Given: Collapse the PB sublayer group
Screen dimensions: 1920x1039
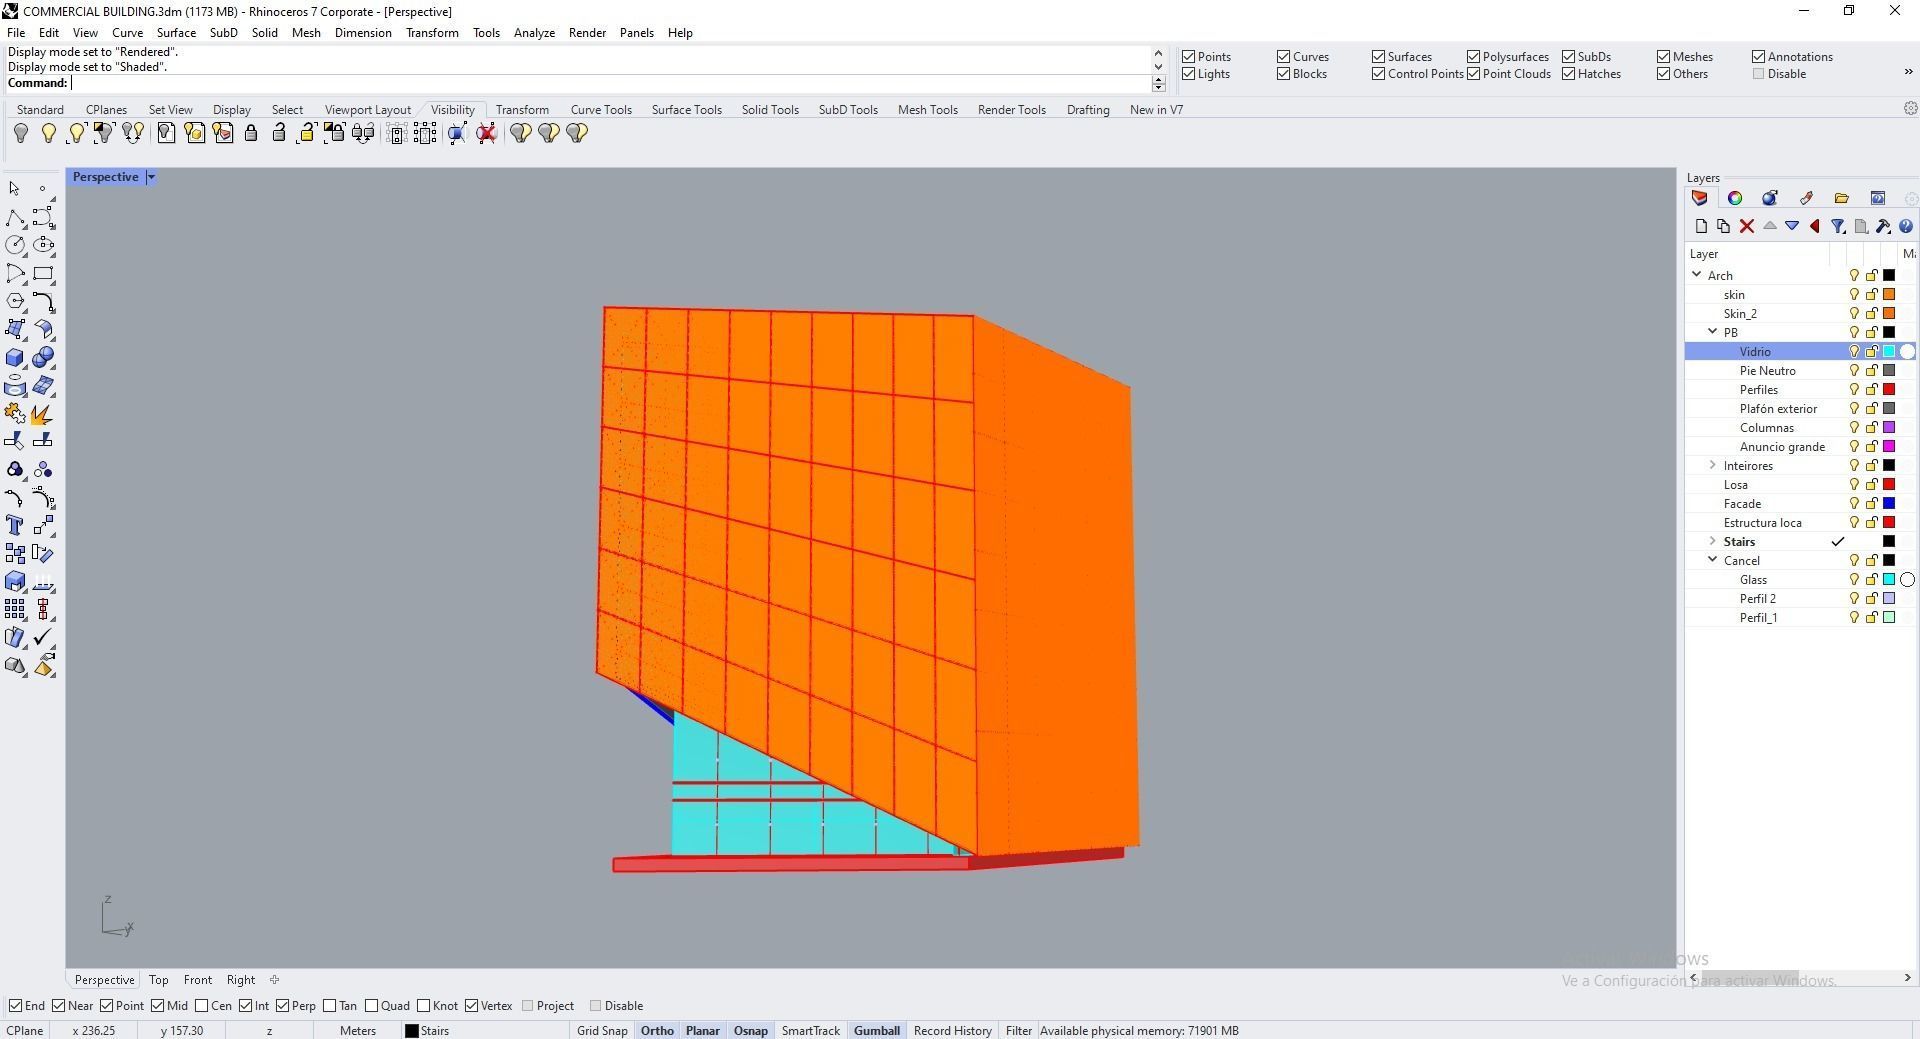Looking at the screenshot, I should tap(1713, 332).
